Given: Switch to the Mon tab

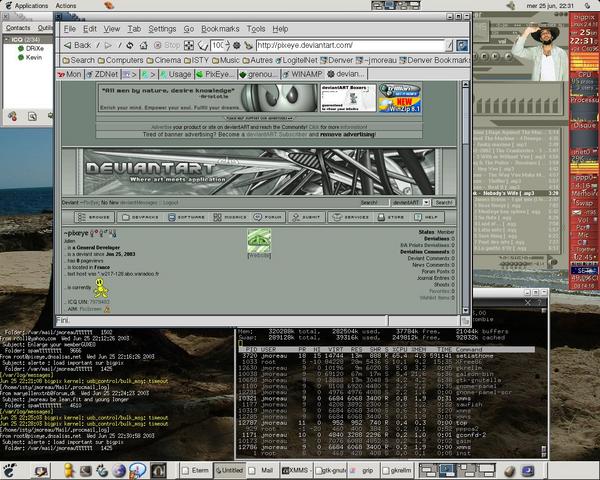Looking at the screenshot, I should coord(70,74).
